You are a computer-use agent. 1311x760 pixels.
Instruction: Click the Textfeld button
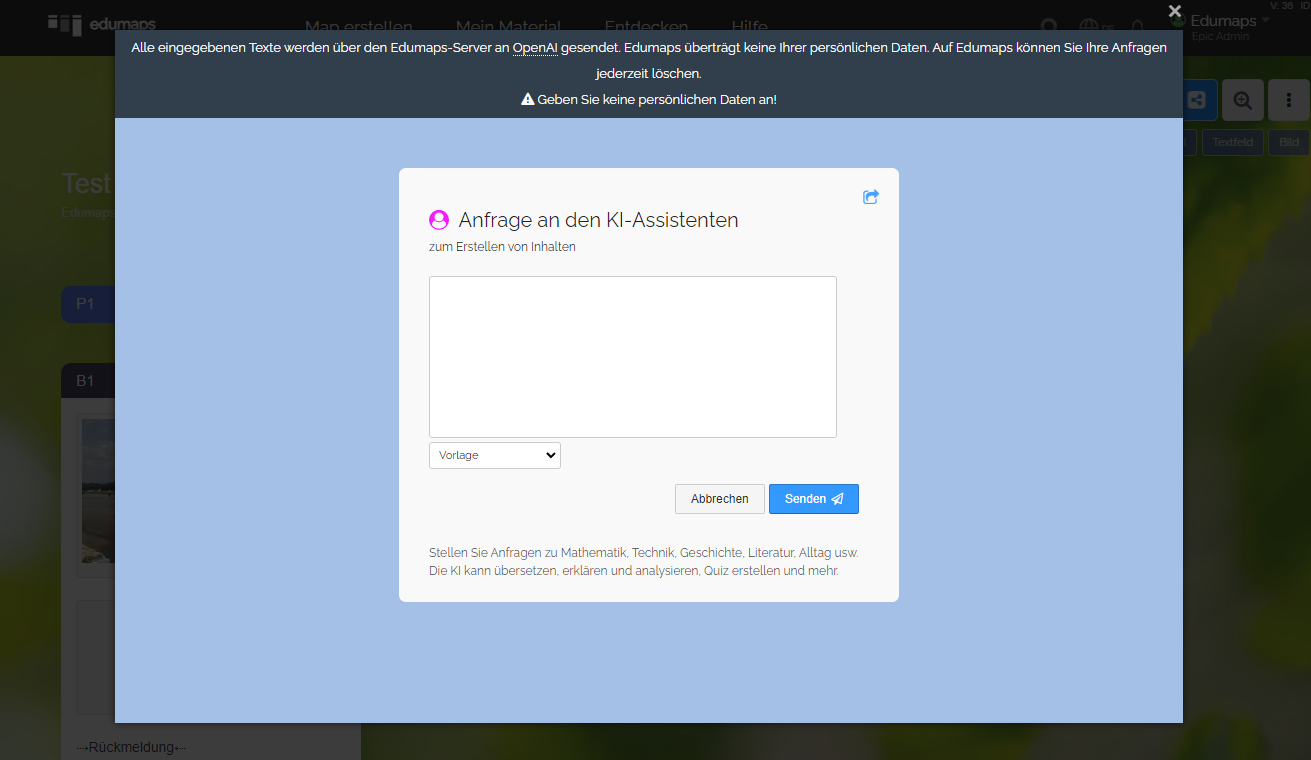(1233, 142)
